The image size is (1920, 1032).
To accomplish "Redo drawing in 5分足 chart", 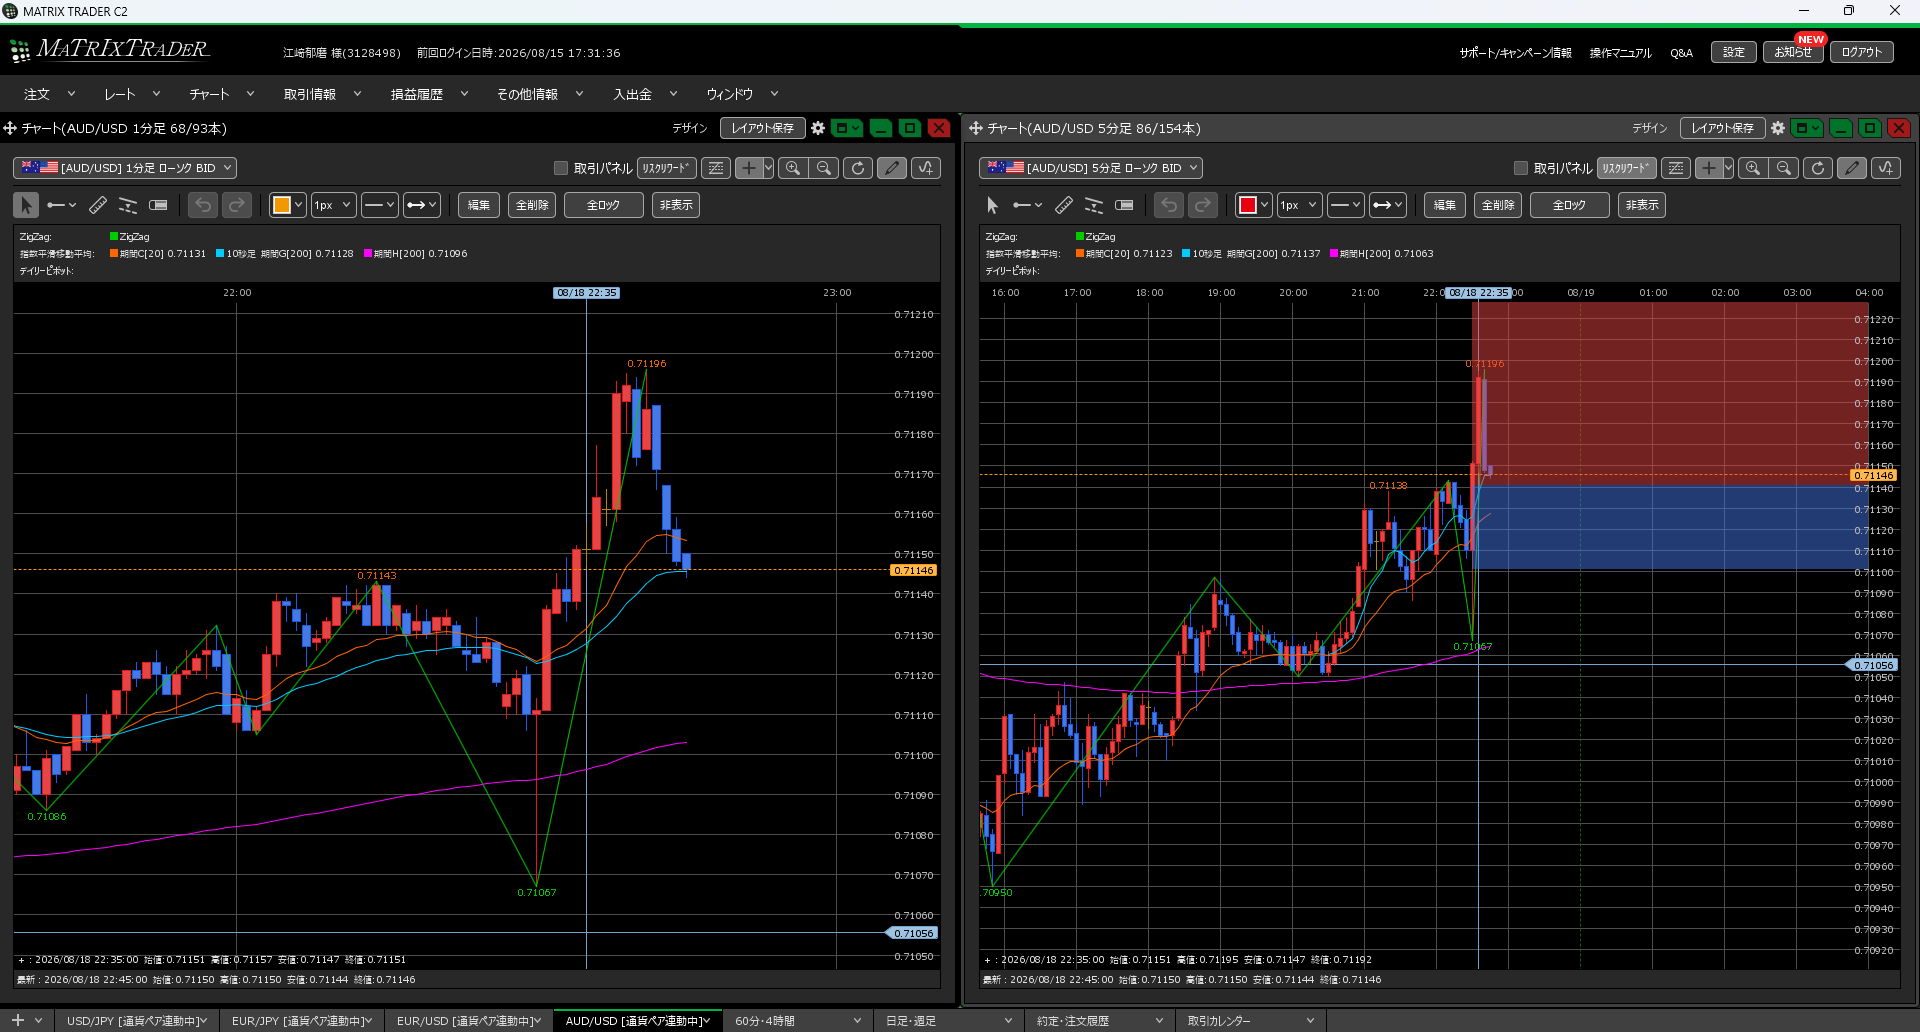I will click(1203, 205).
